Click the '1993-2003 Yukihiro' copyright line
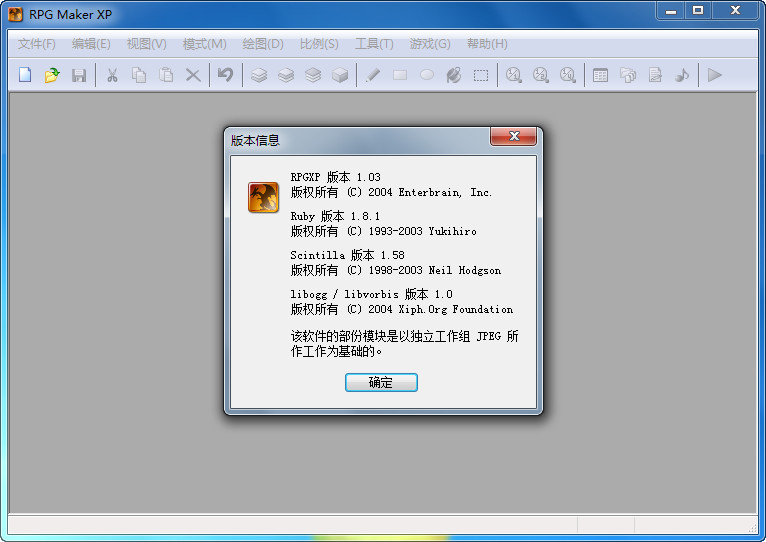Image resolution: width=766 pixels, height=542 pixels. [383, 231]
